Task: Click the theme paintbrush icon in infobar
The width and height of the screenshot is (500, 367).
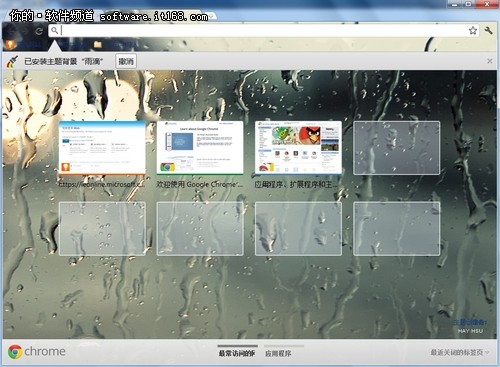Action: [x=12, y=62]
